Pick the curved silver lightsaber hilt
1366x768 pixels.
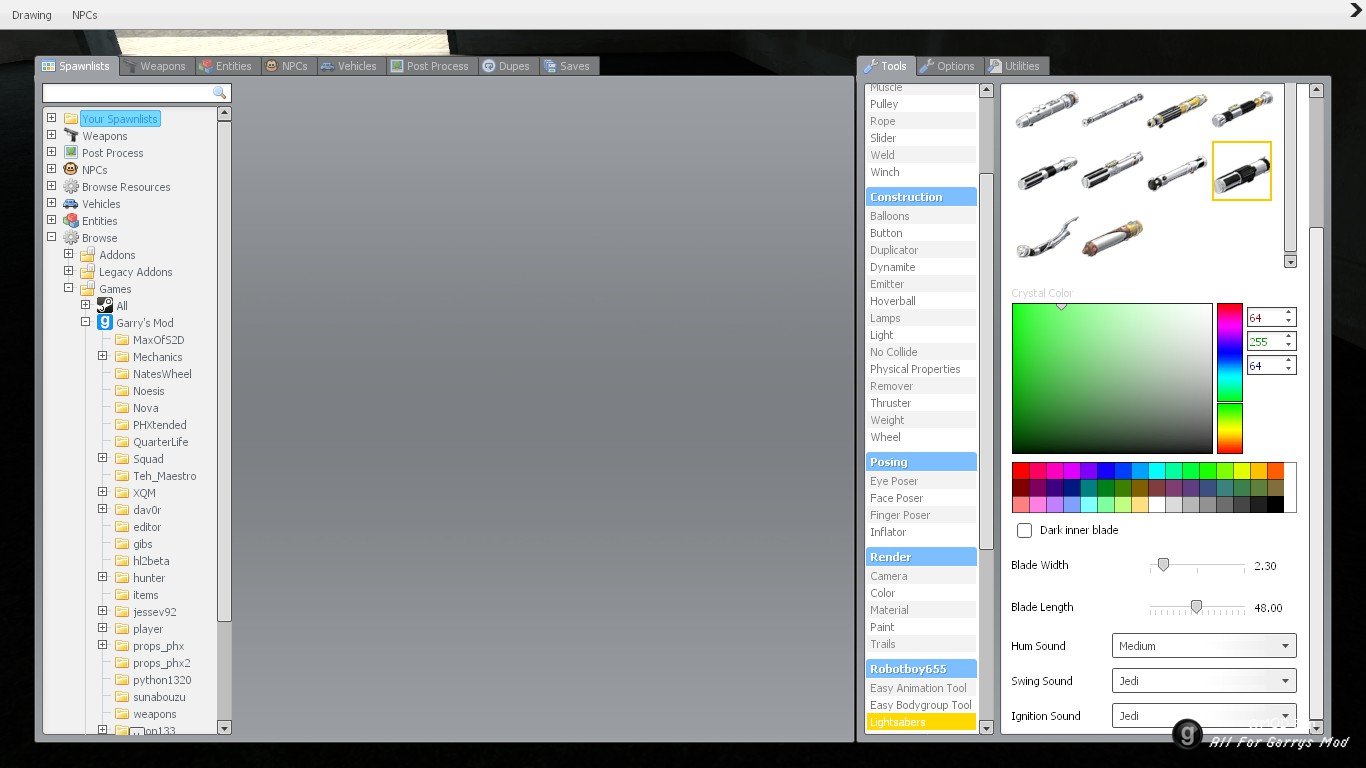click(1047, 237)
